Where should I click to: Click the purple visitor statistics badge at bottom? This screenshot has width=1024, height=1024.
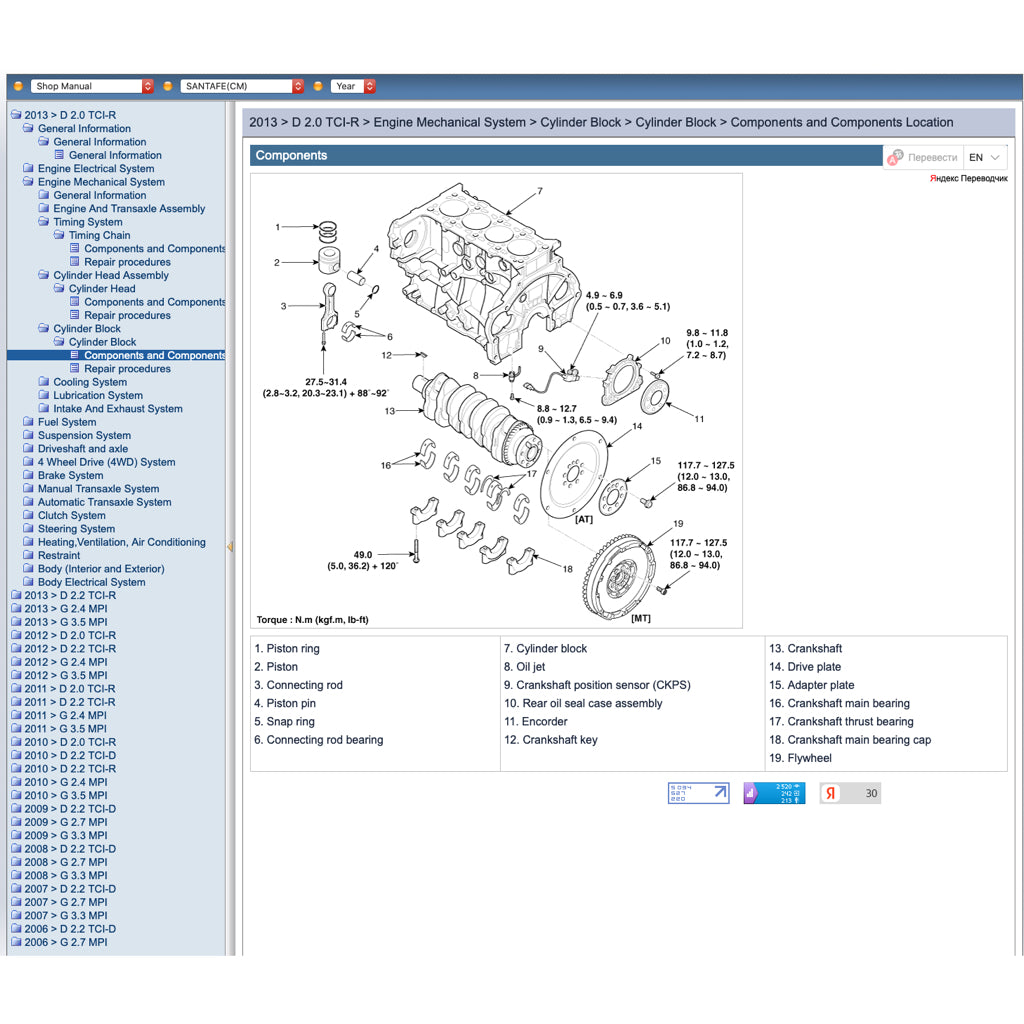tap(773, 792)
